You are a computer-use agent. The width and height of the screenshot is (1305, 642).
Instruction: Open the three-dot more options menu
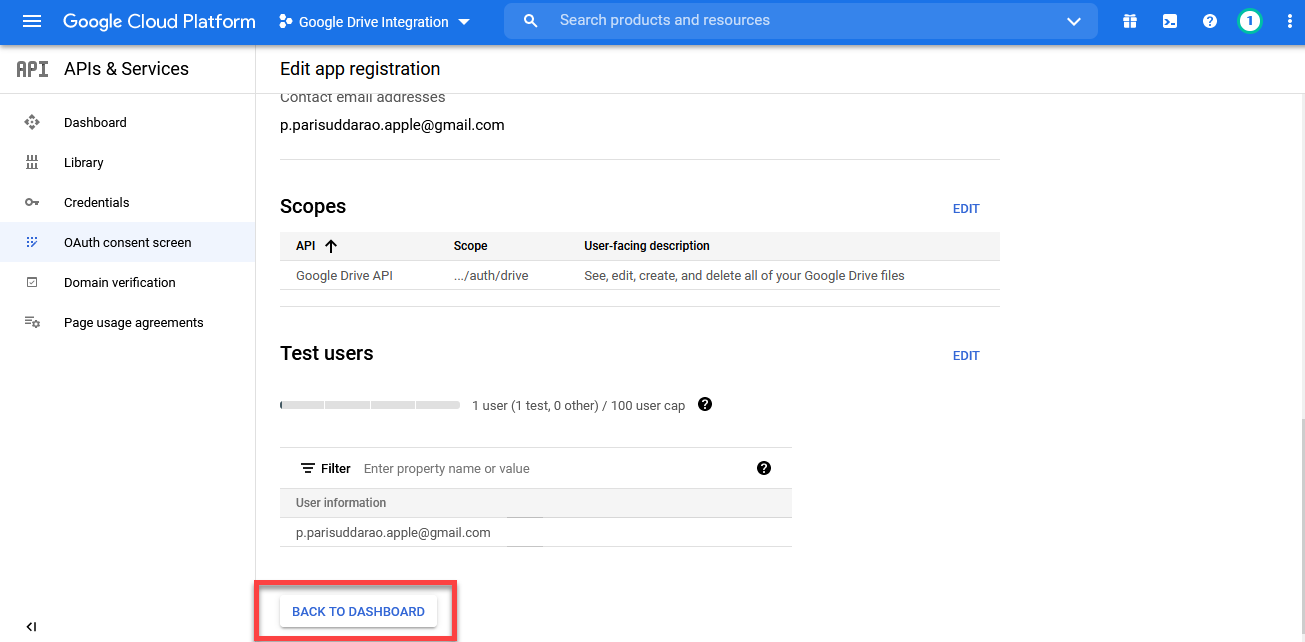click(1289, 21)
